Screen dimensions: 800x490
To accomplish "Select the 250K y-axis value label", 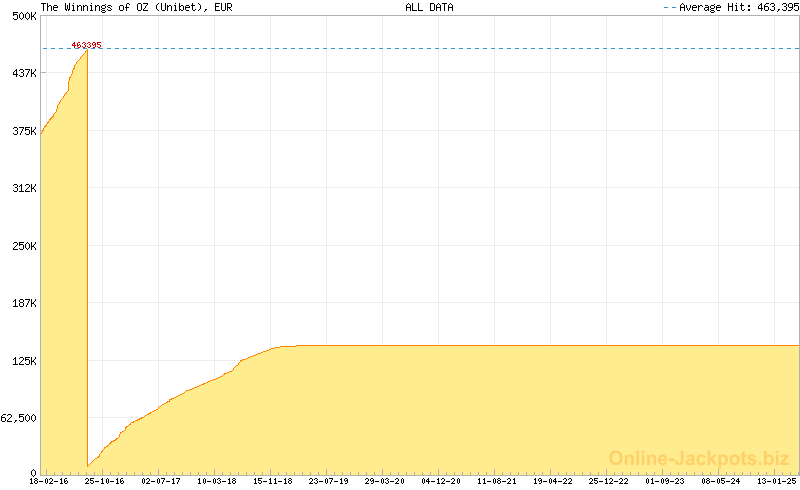I will point(24,246).
